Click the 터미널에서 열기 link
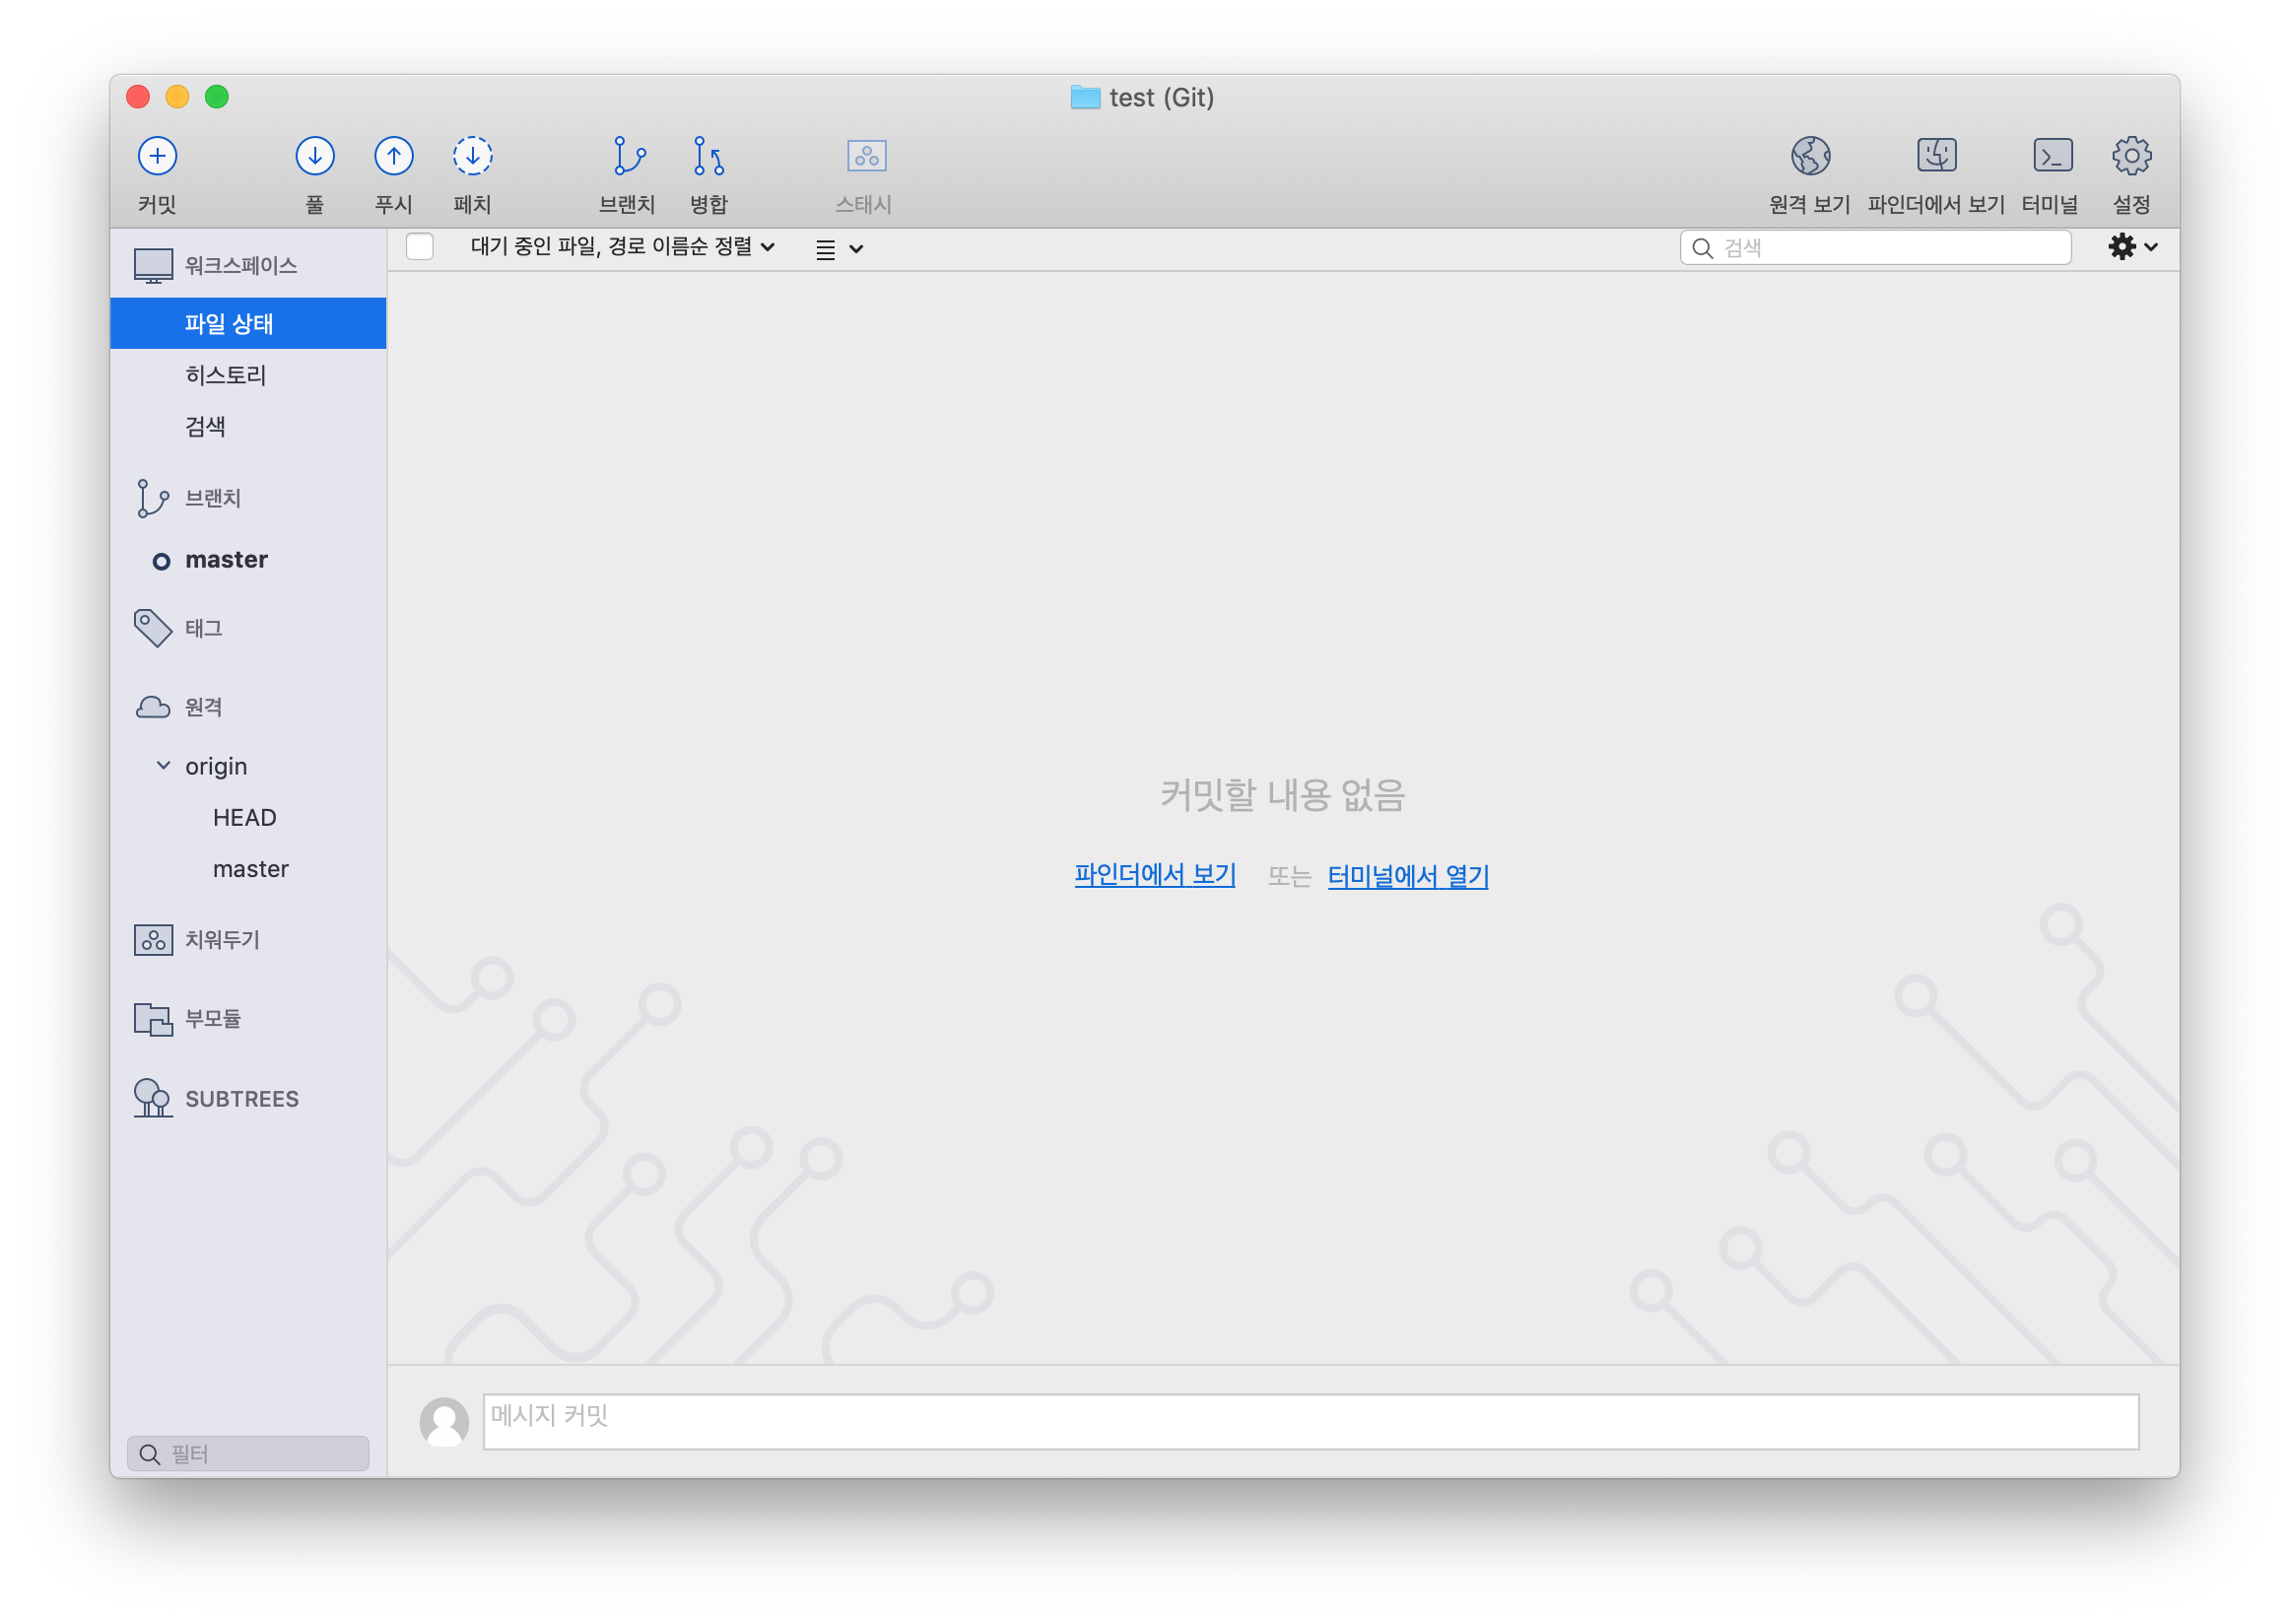 1407,877
